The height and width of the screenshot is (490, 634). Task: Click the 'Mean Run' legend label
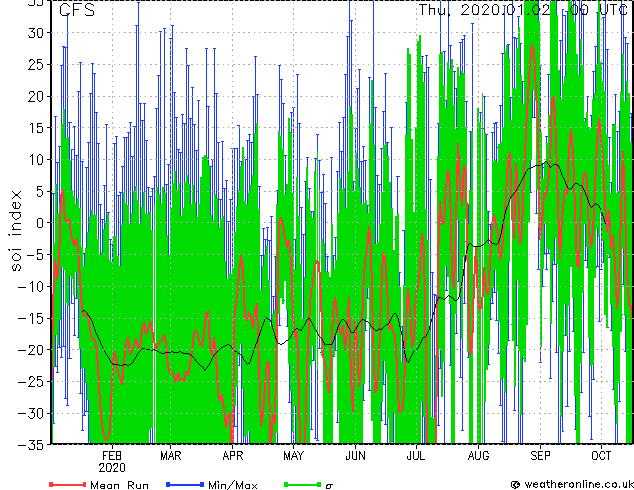[x=120, y=485]
